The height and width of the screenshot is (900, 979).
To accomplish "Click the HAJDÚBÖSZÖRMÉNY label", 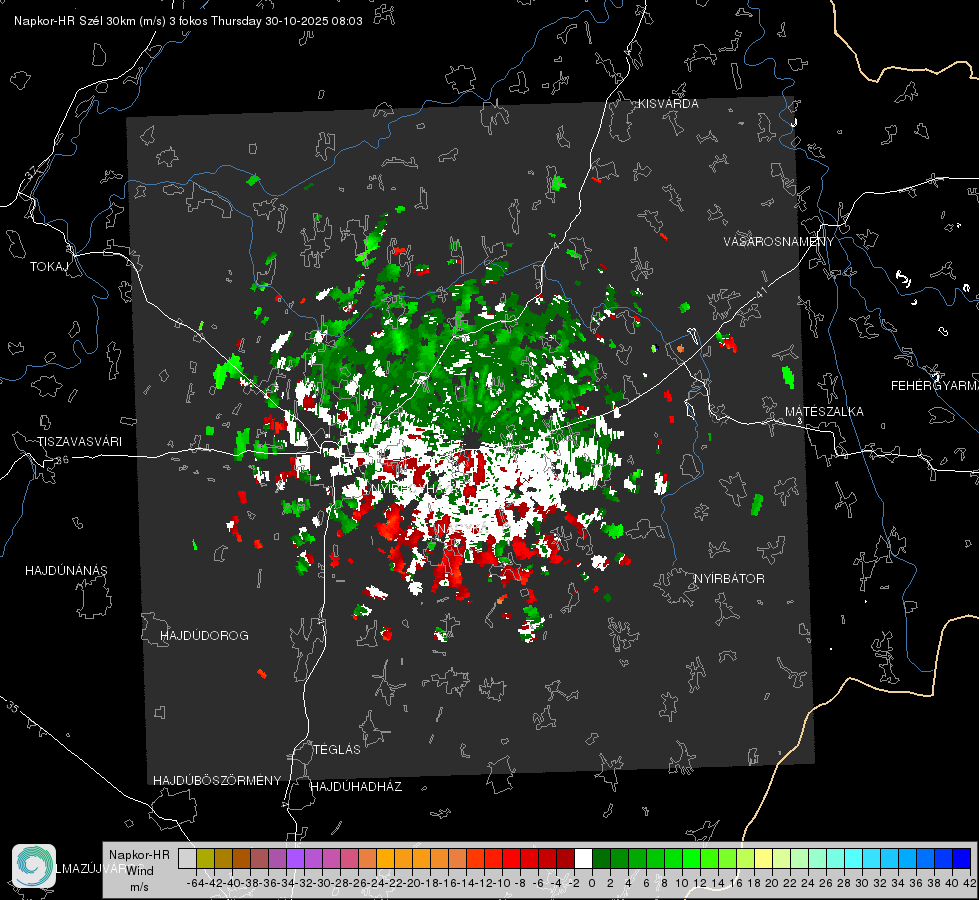I will point(217,781).
